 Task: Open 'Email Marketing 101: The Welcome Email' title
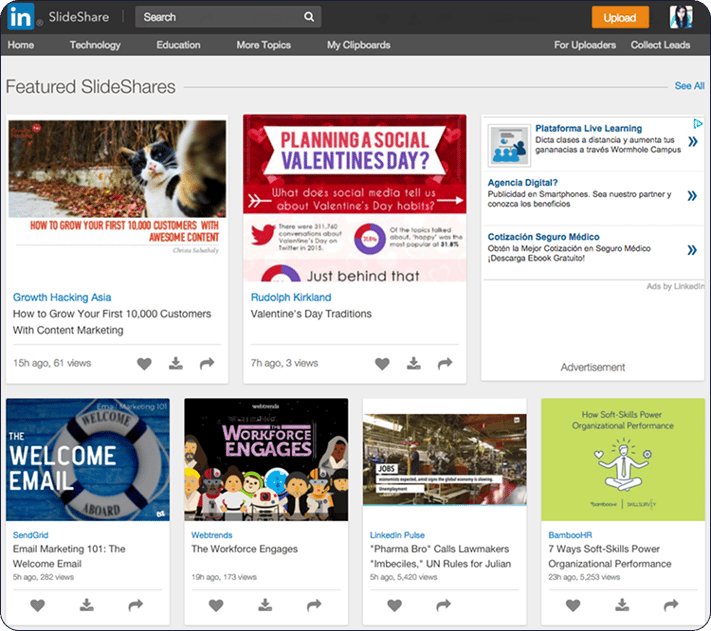click(69, 556)
